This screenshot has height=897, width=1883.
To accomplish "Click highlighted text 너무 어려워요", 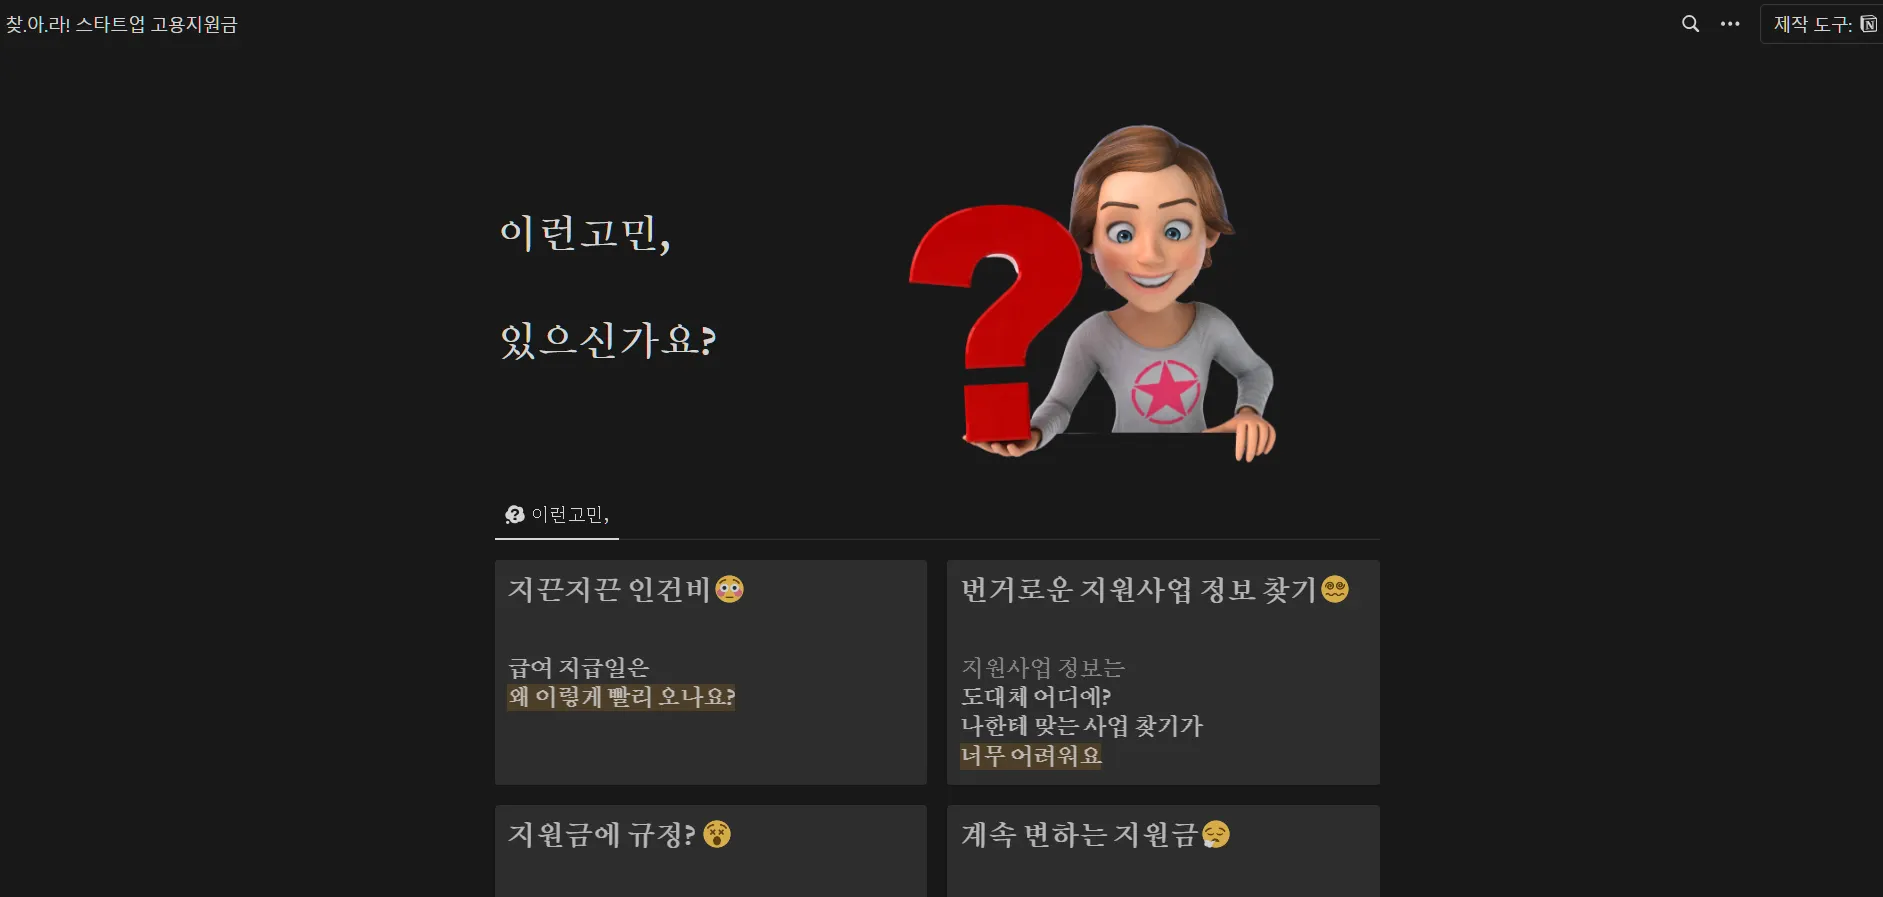I will (1031, 756).
